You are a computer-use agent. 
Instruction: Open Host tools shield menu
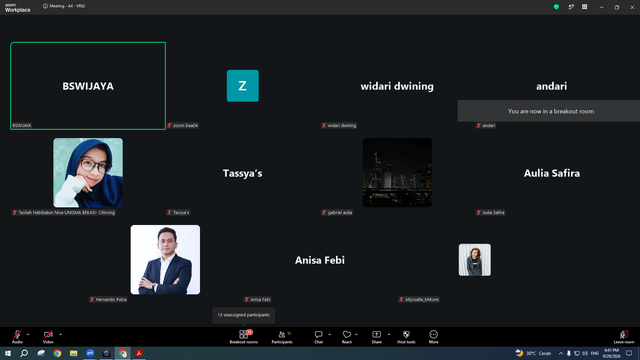coord(406,337)
